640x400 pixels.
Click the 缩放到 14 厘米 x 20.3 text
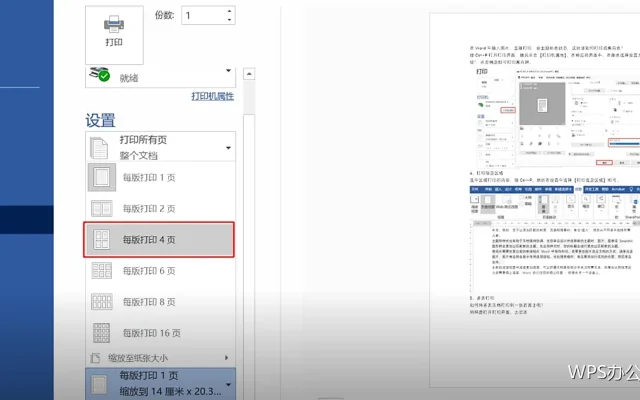pyautogui.click(x=171, y=391)
